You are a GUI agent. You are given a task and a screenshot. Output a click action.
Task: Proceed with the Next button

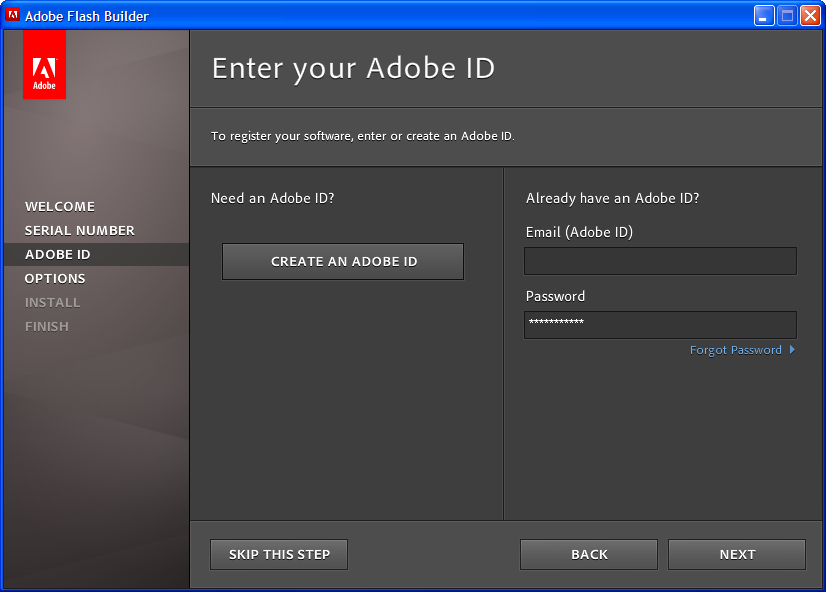click(736, 554)
